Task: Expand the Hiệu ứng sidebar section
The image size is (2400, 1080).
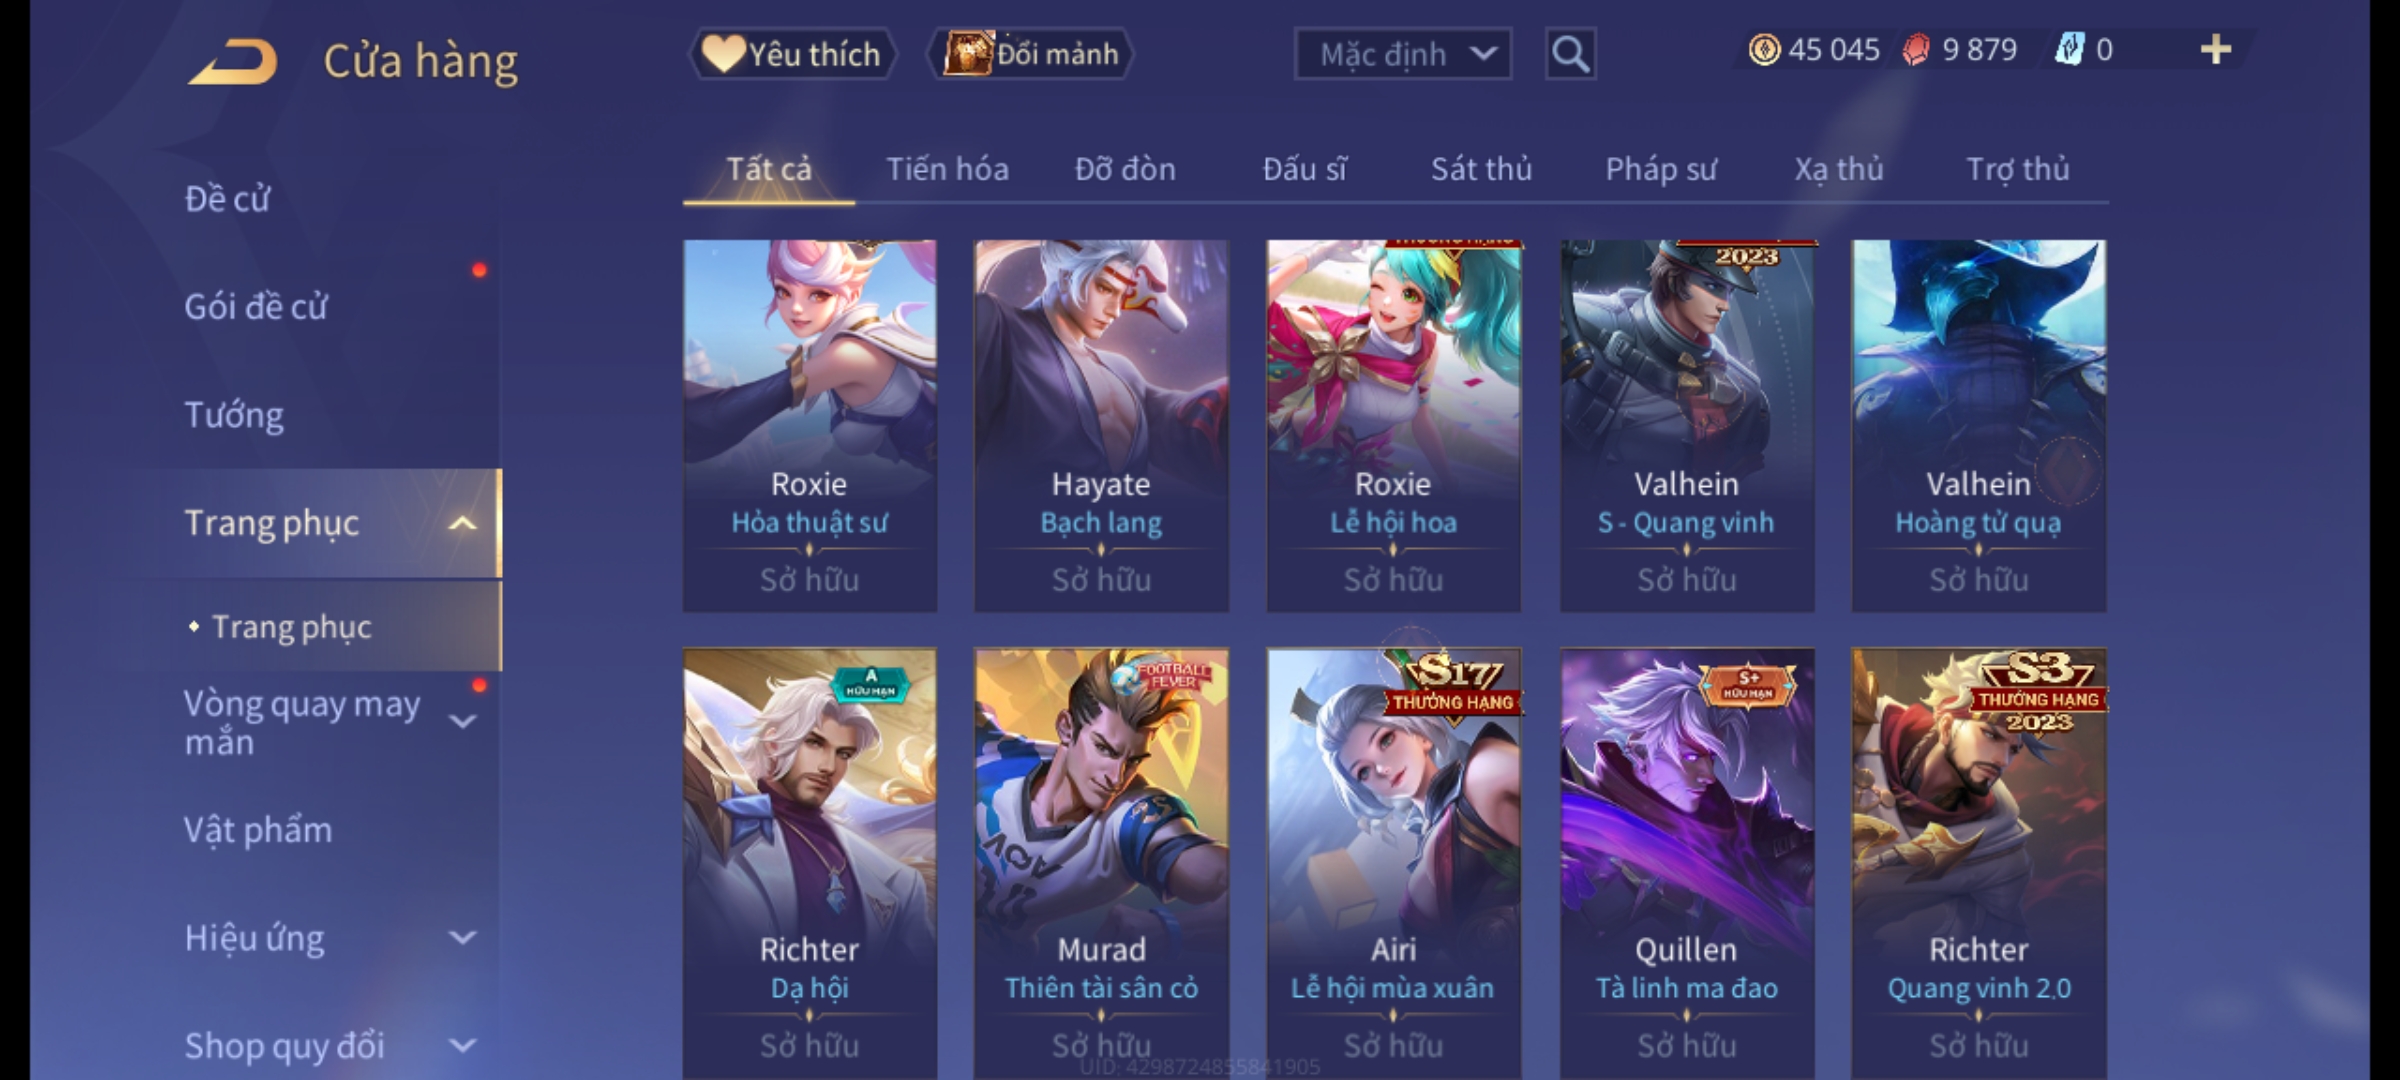Action: pyautogui.click(x=462, y=938)
